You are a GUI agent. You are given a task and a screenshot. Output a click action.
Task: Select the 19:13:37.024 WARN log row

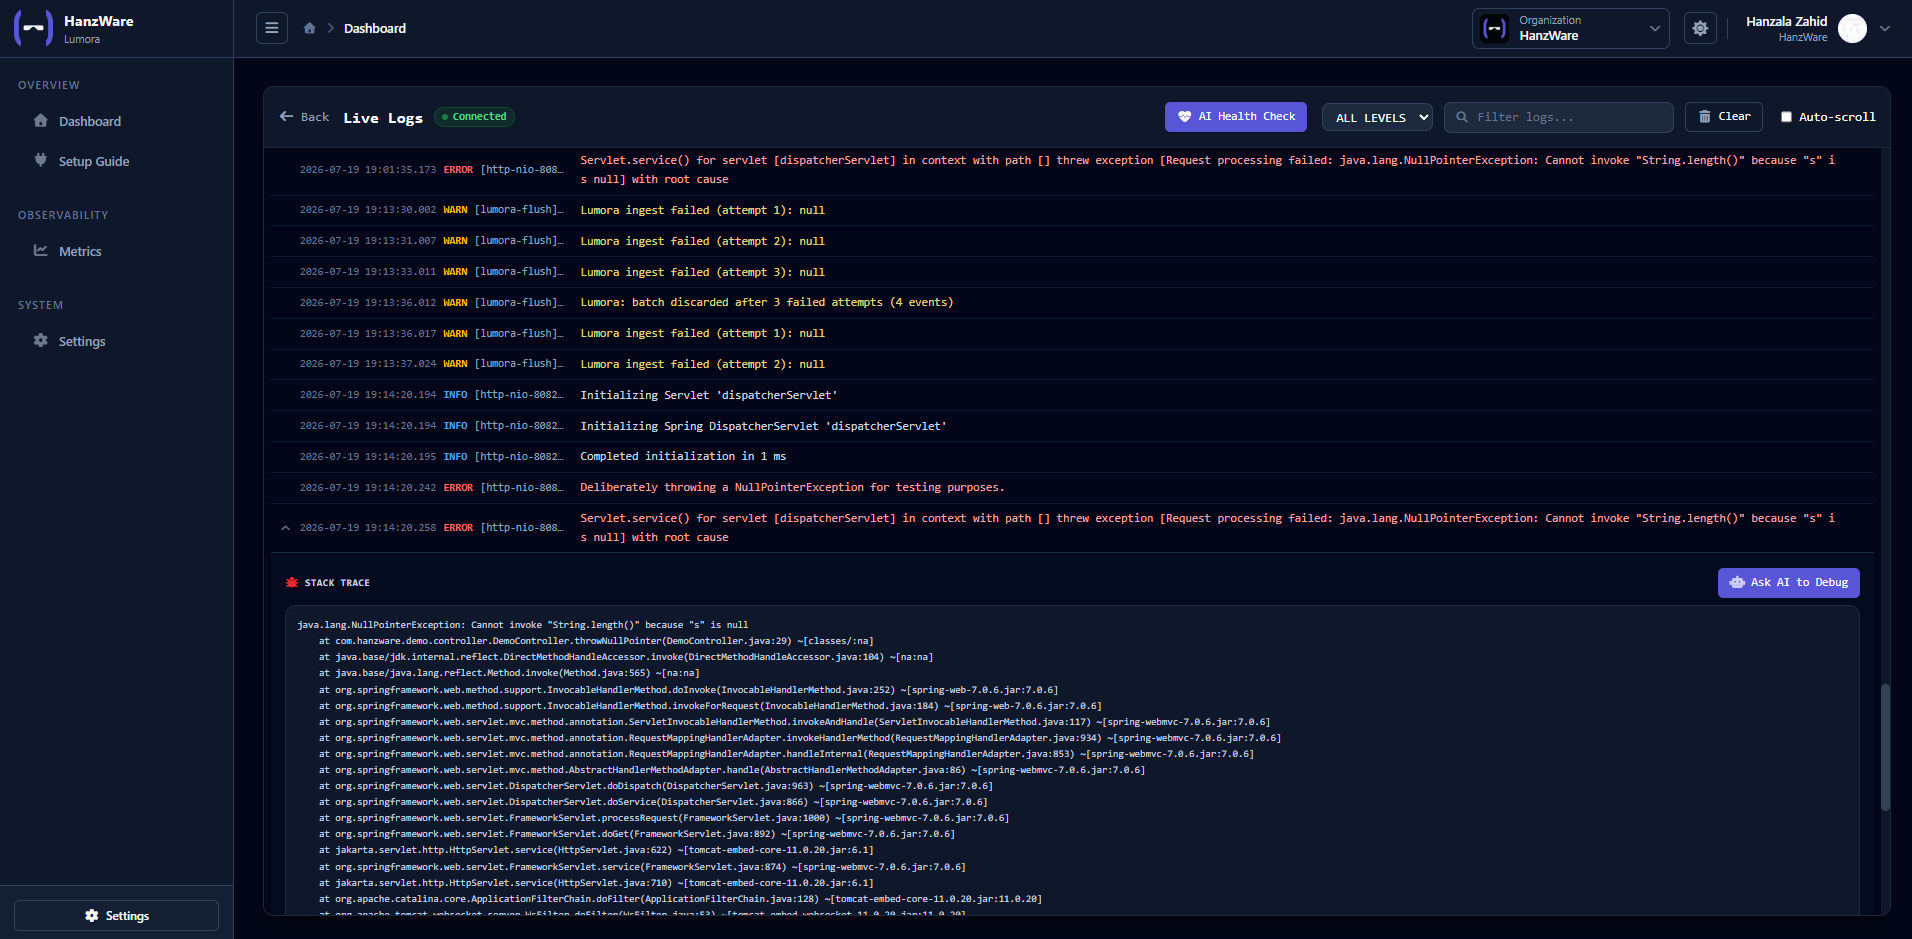[x=1072, y=364]
